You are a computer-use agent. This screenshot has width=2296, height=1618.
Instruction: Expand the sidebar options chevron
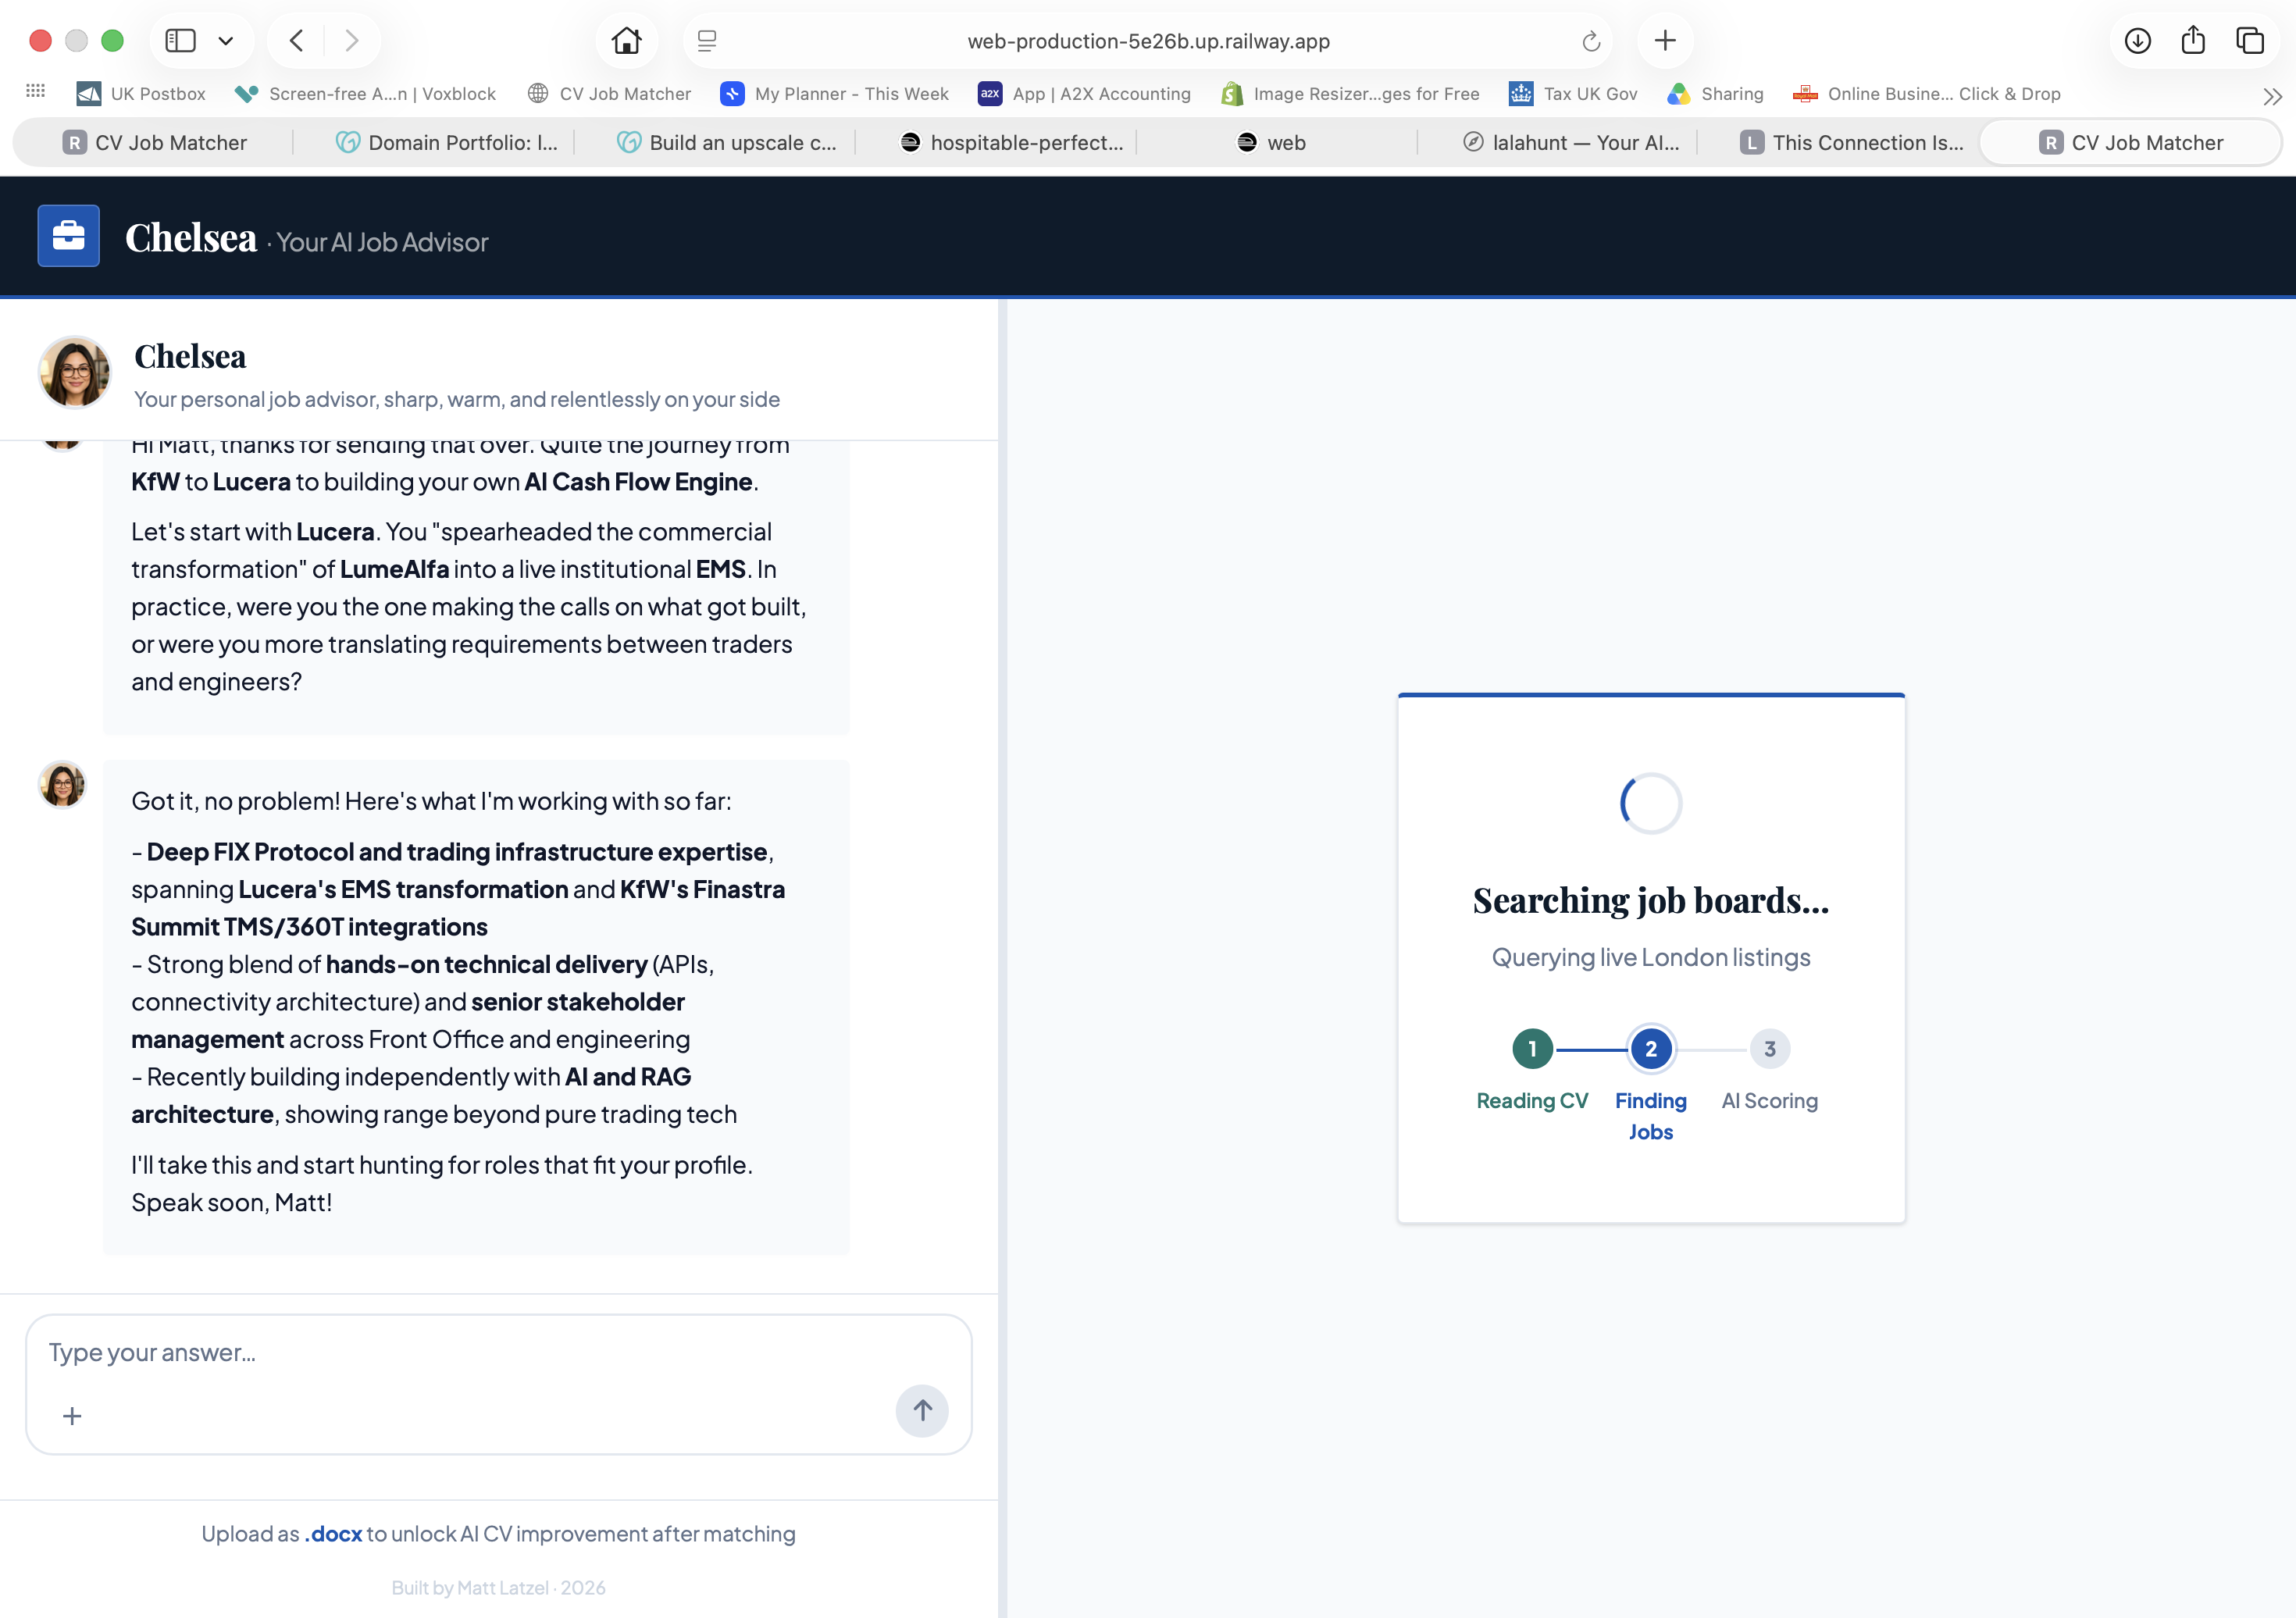coord(226,41)
